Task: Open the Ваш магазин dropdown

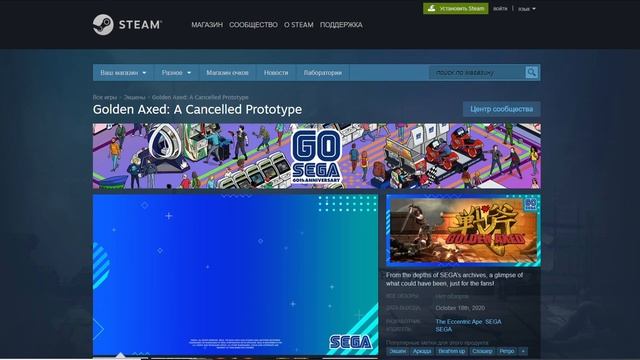Action: pyautogui.click(x=123, y=73)
